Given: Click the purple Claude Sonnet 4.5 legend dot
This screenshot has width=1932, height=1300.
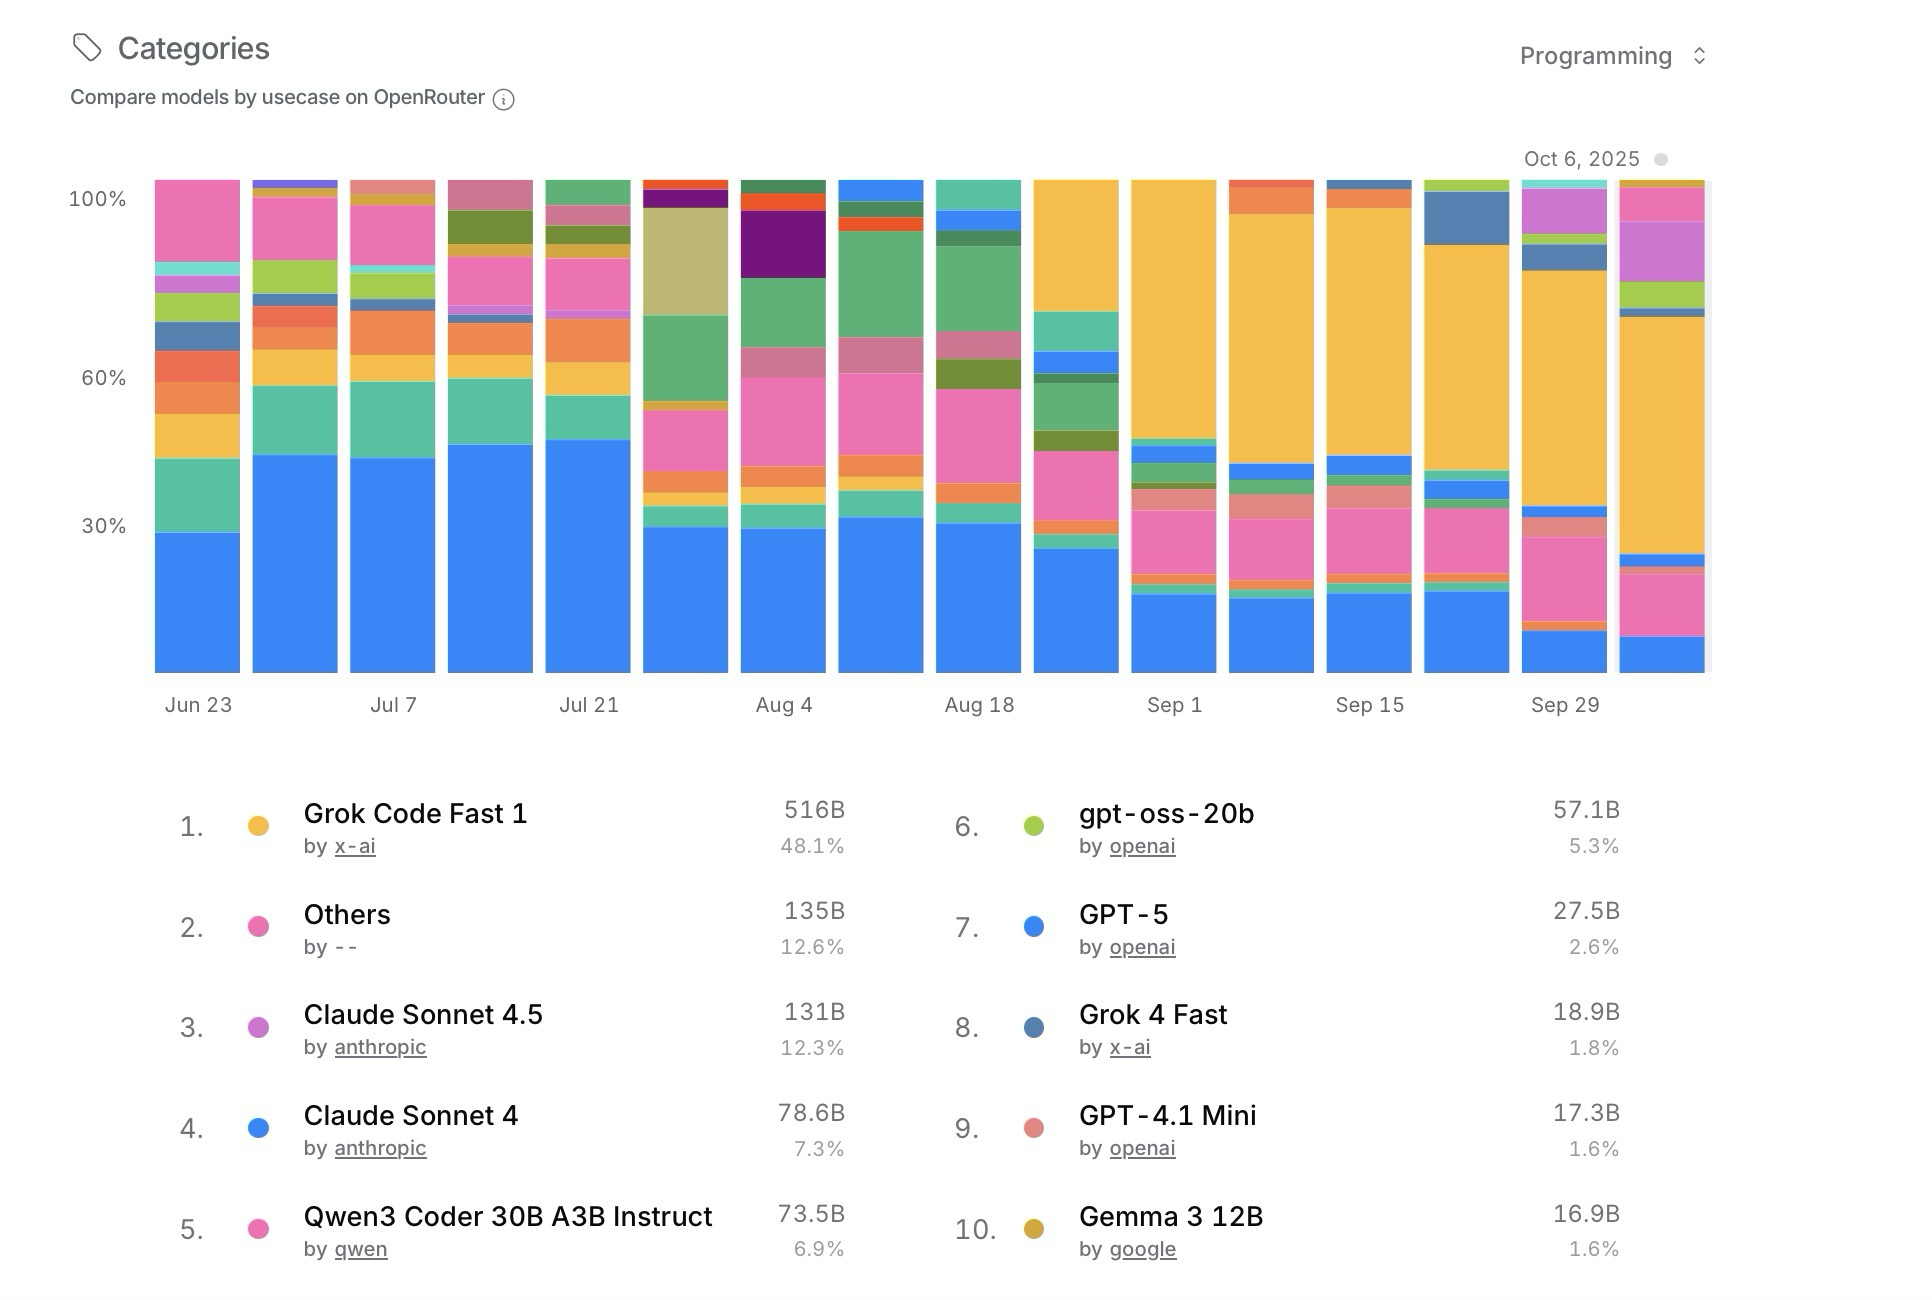Looking at the screenshot, I should (x=258, y=1028).
